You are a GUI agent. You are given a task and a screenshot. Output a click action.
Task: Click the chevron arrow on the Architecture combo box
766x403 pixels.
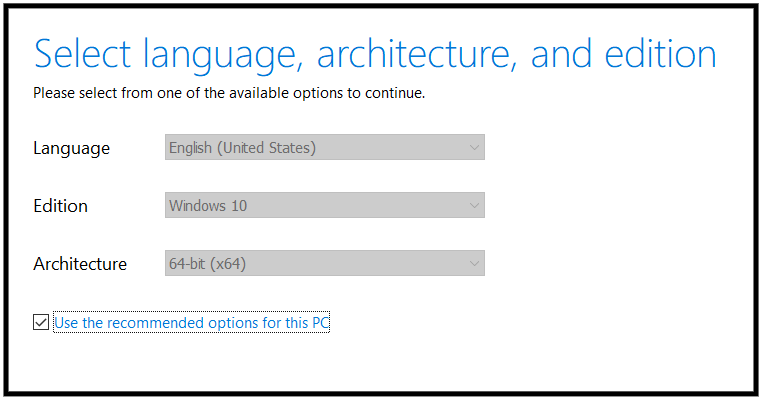pyautogui.click(x=474, y=264)
